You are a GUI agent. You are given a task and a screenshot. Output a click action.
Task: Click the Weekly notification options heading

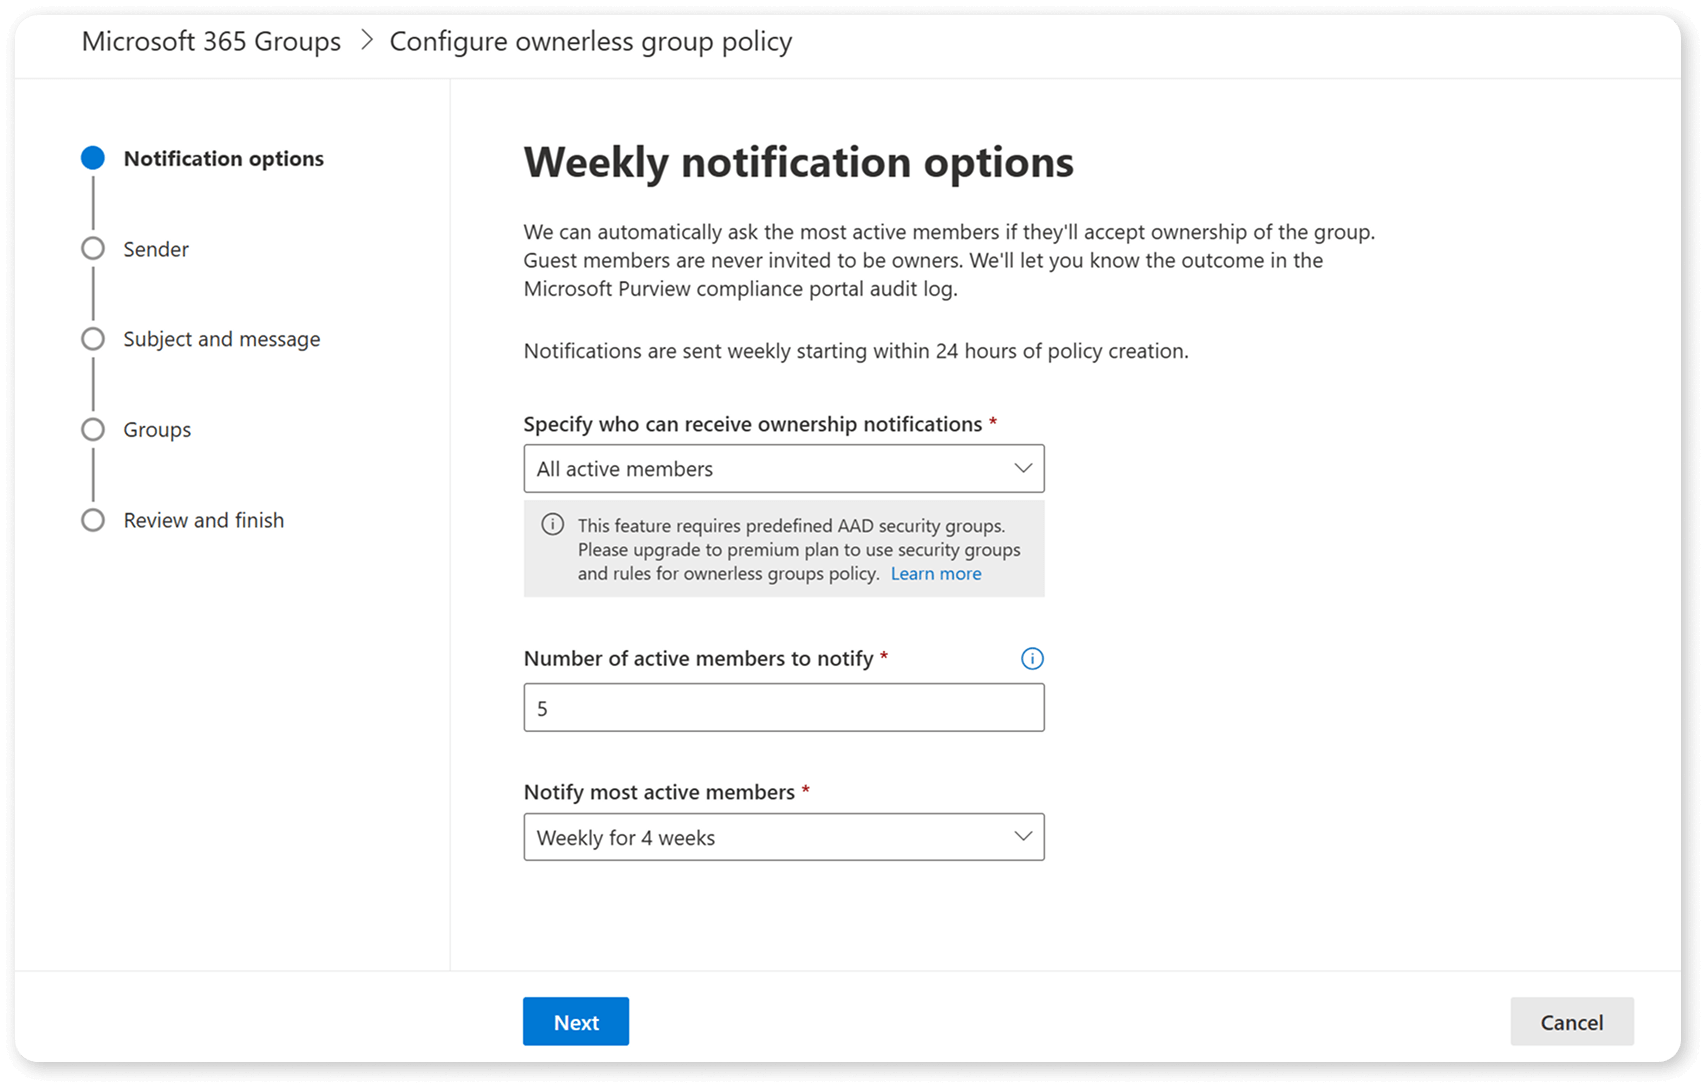[799, 162]
